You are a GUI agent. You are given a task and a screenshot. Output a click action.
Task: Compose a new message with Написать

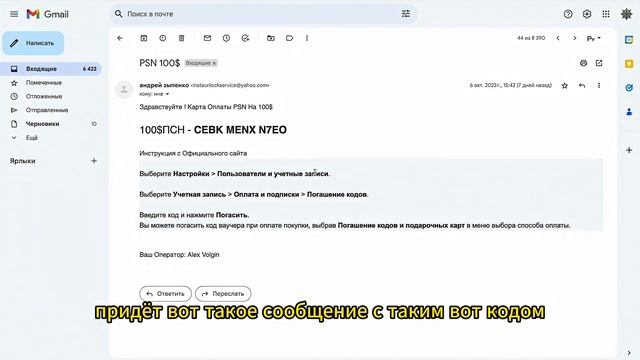(x=33, y=43)
